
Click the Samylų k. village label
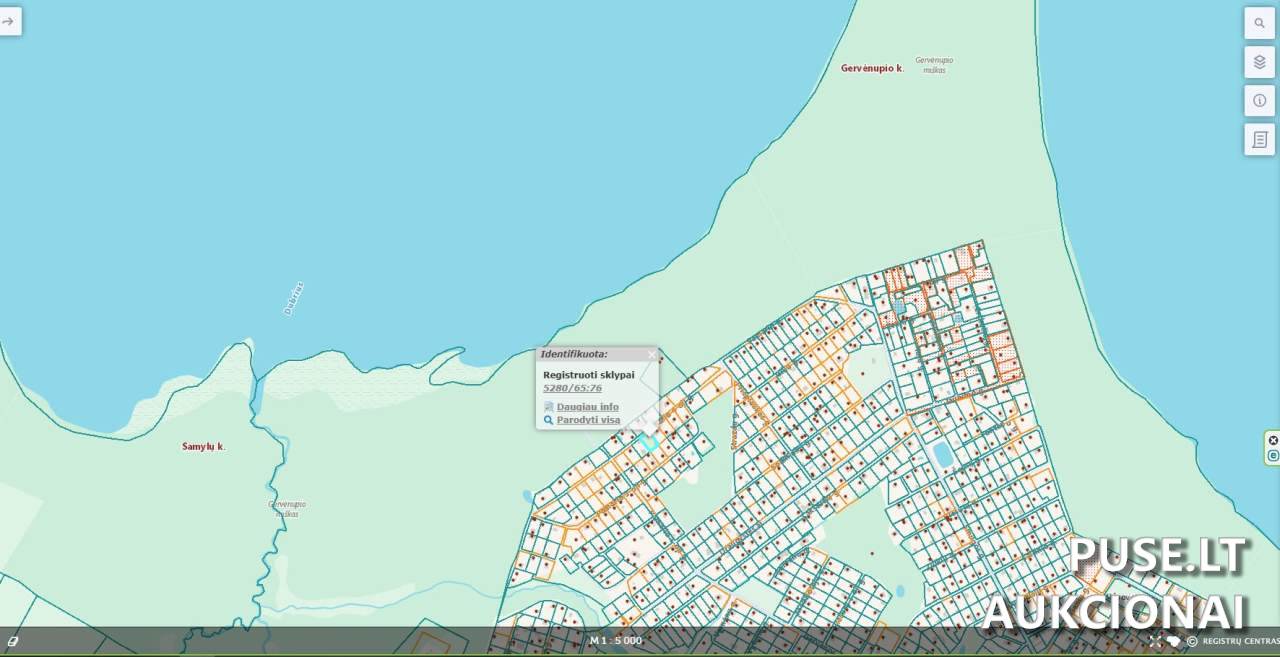pos(203,446)
